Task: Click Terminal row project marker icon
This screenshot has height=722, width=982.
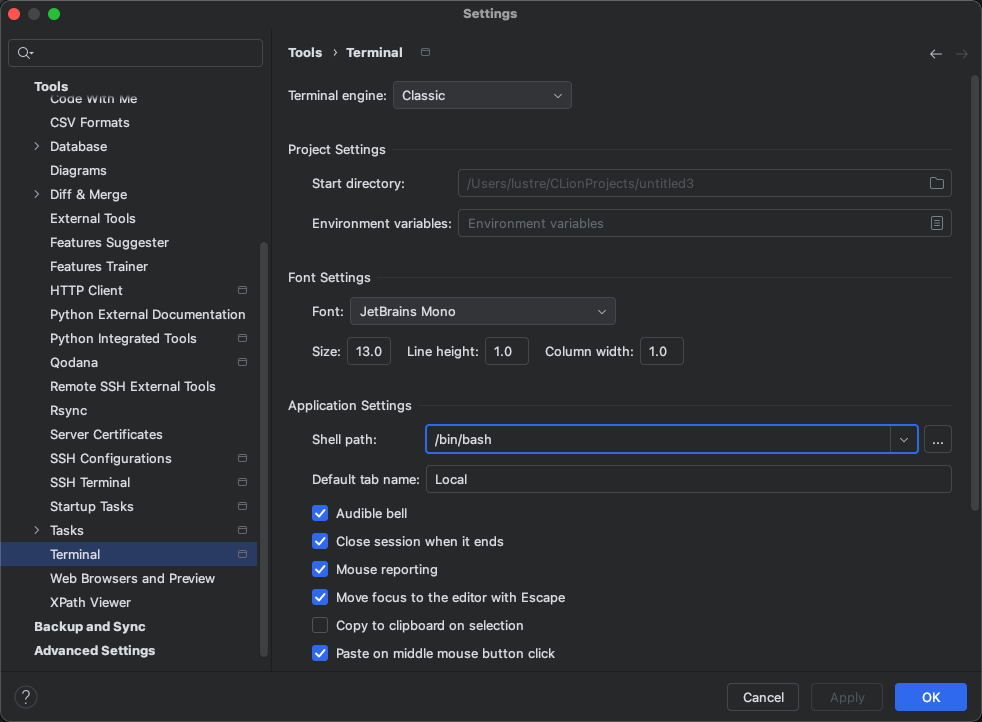Action: [242, 554]
